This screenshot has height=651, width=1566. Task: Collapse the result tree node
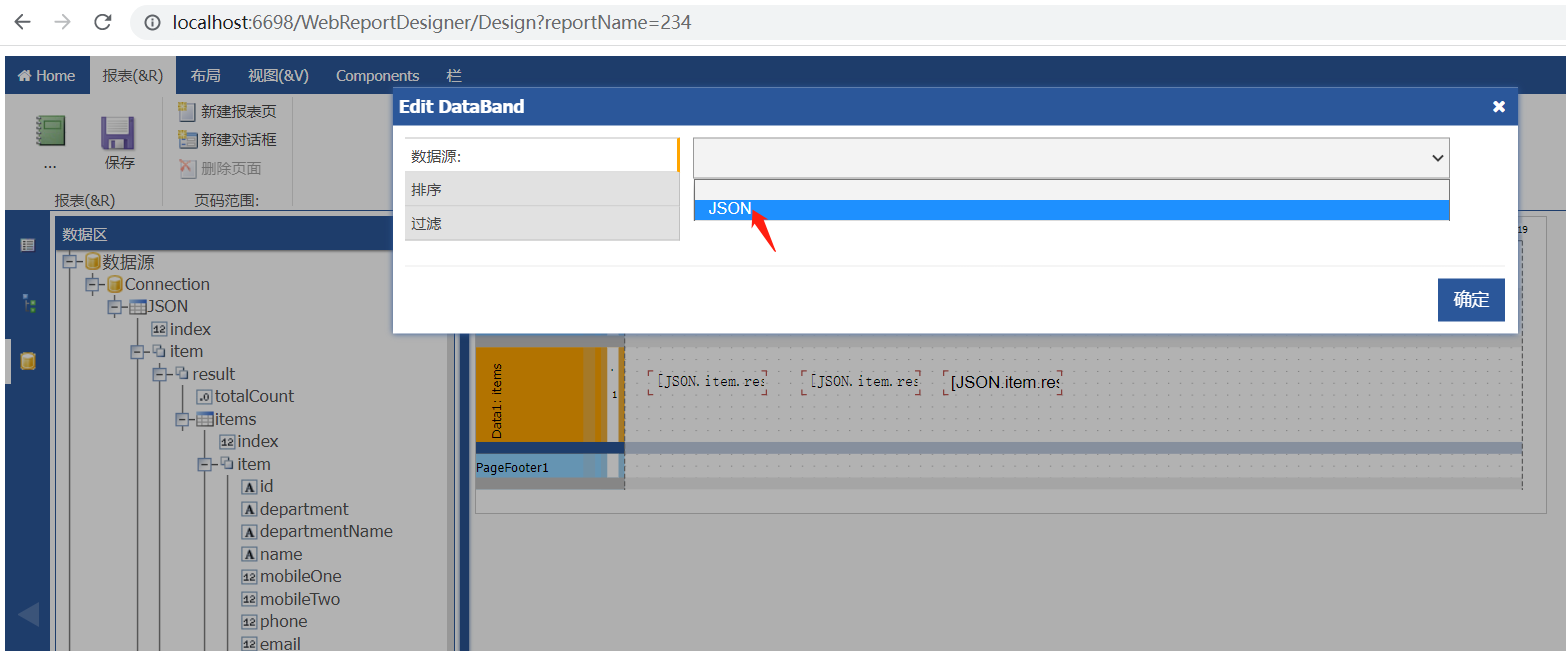(x=159, y=374)
